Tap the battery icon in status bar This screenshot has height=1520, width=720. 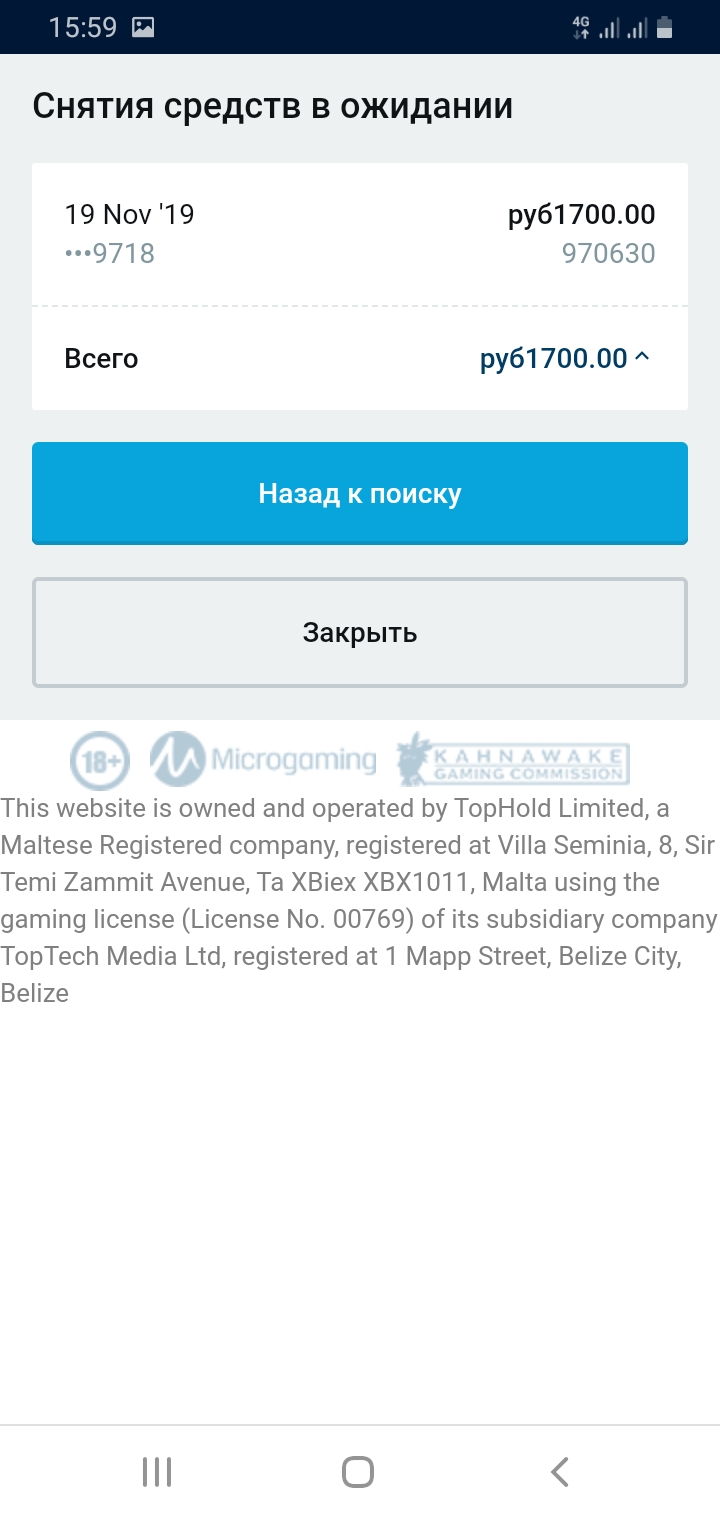point(665,27)
